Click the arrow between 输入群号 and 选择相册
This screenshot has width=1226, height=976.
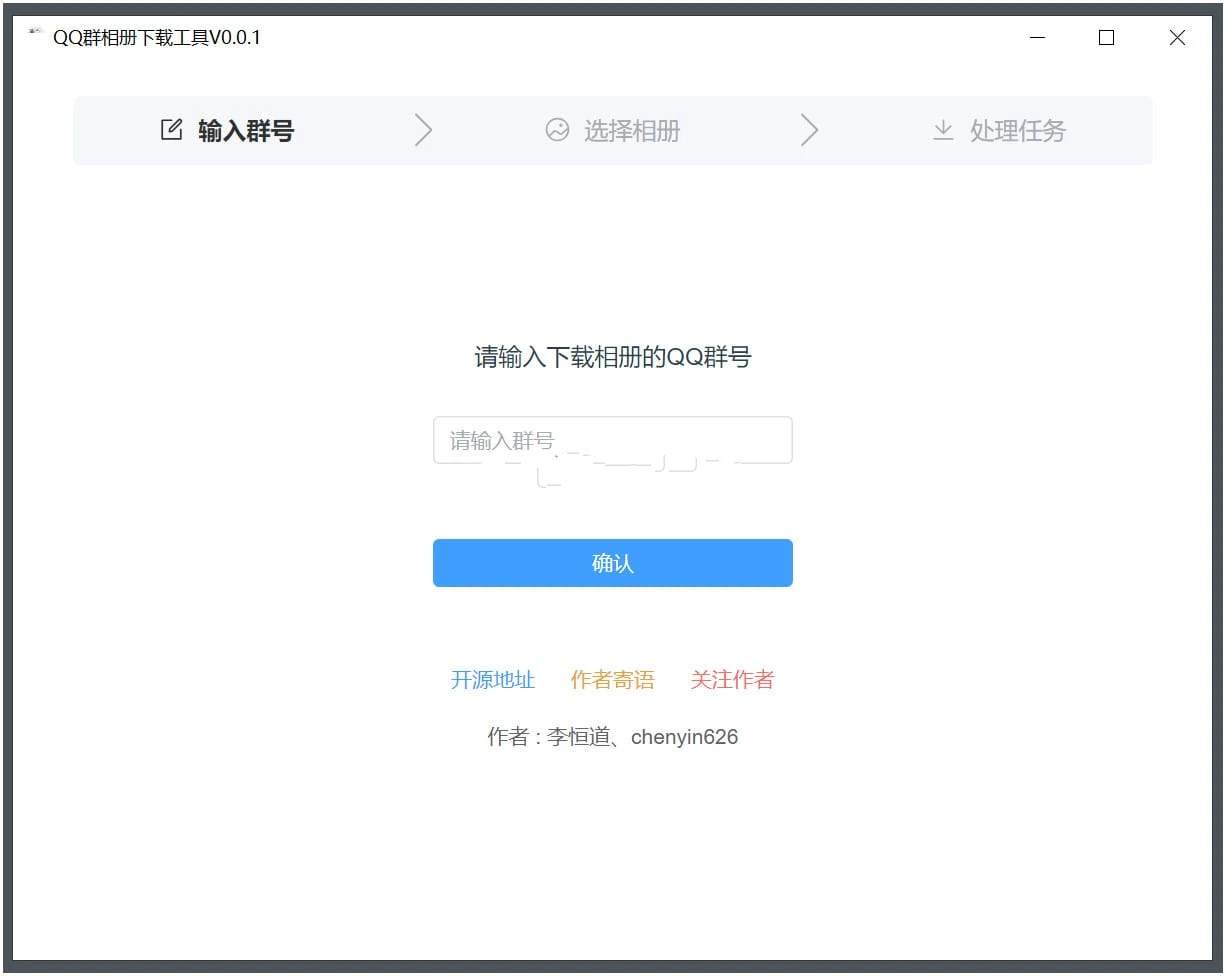(x=423, y=130)
